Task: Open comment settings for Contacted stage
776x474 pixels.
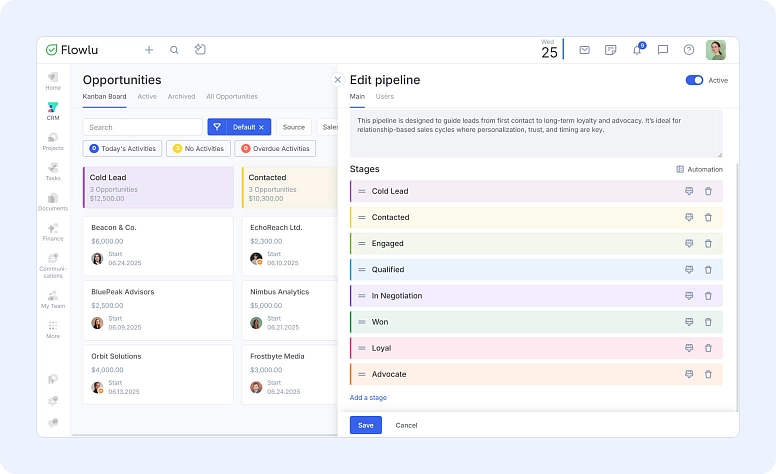Action: point(688,217)
